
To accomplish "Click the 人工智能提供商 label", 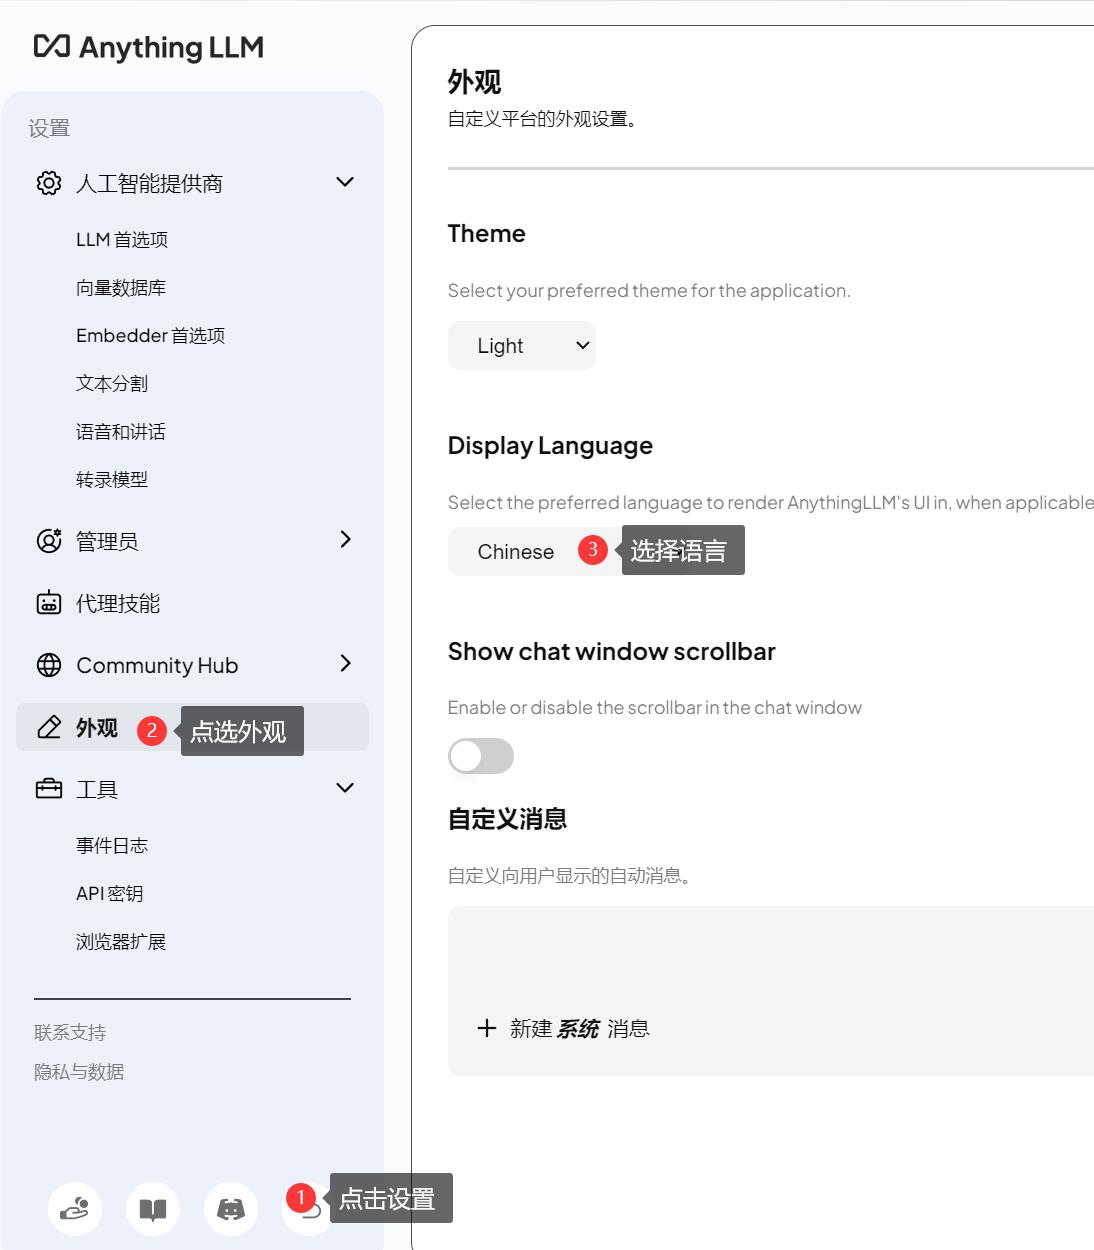I will [x=149, y=183].
